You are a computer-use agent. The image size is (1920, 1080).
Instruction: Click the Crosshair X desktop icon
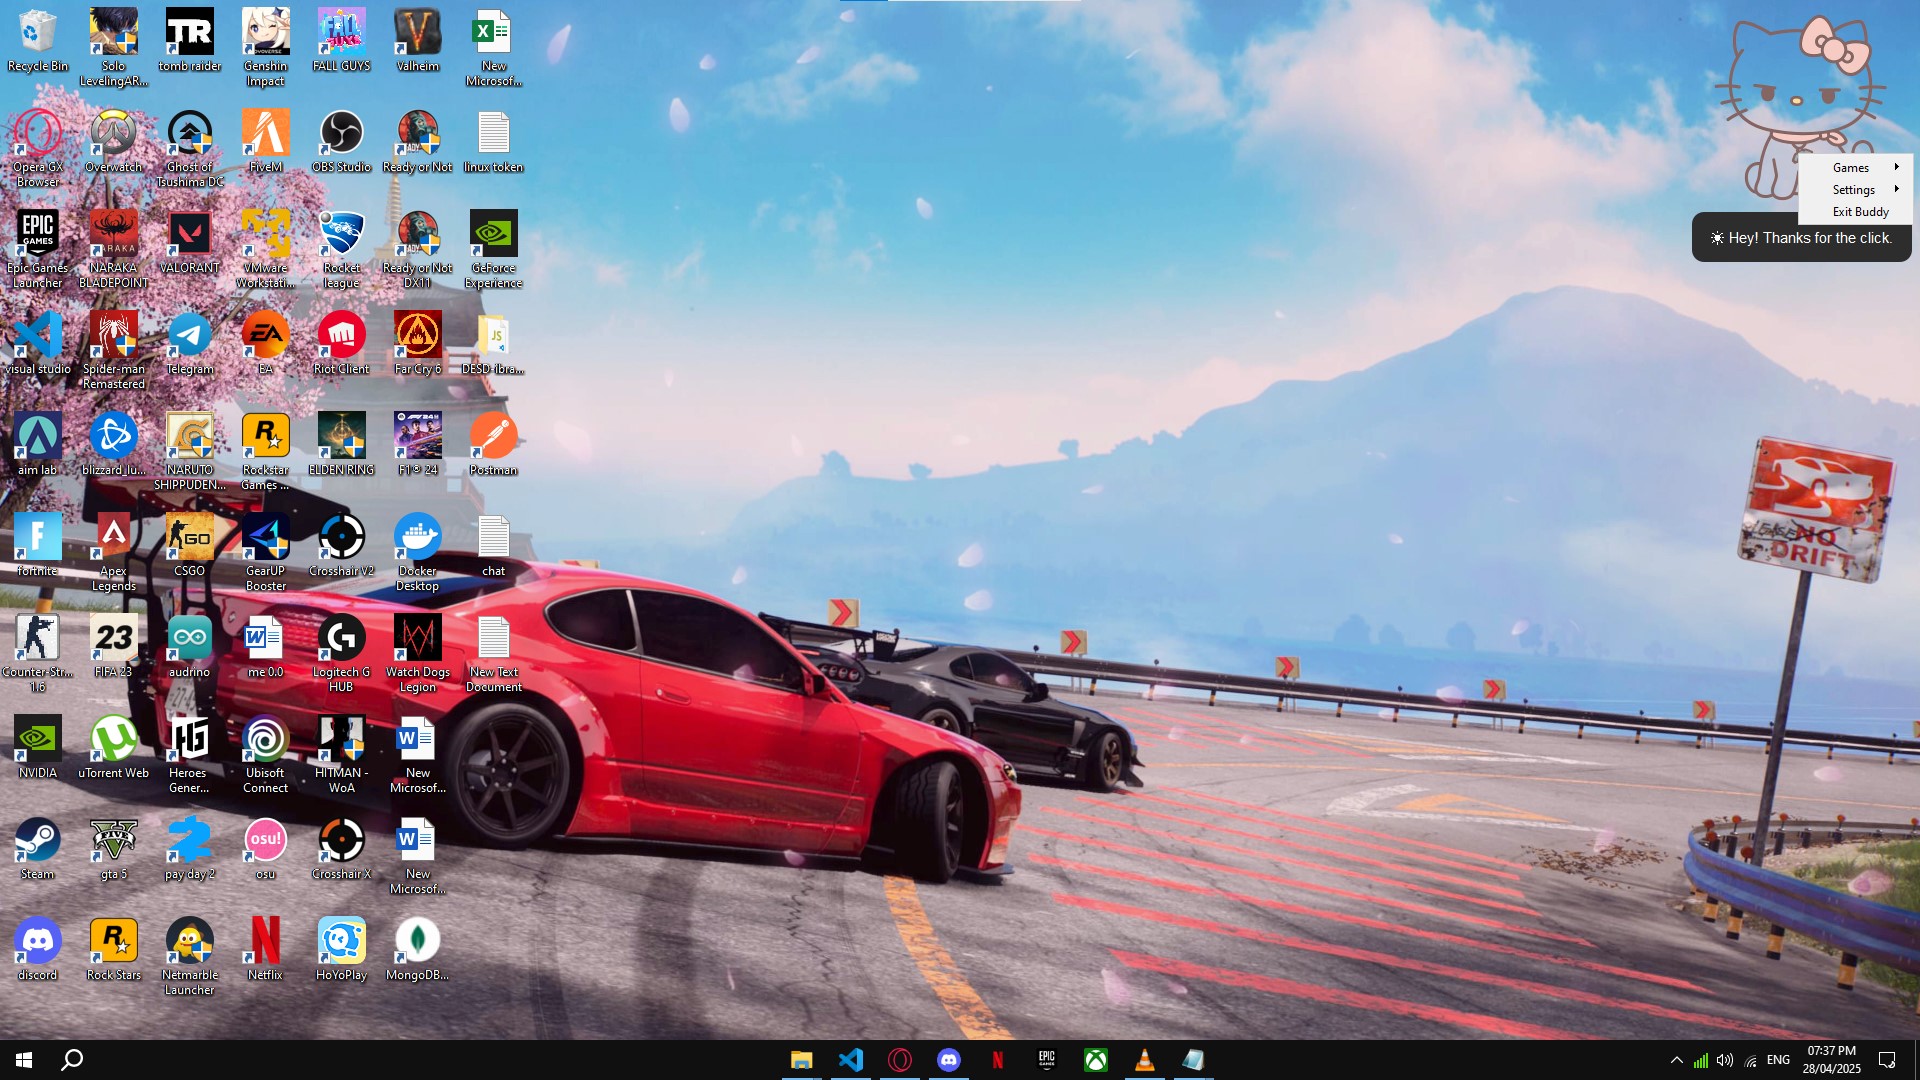341,849
